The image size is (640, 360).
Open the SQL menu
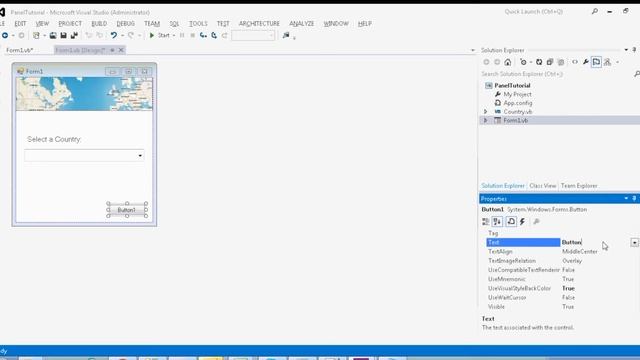[174, 24]
